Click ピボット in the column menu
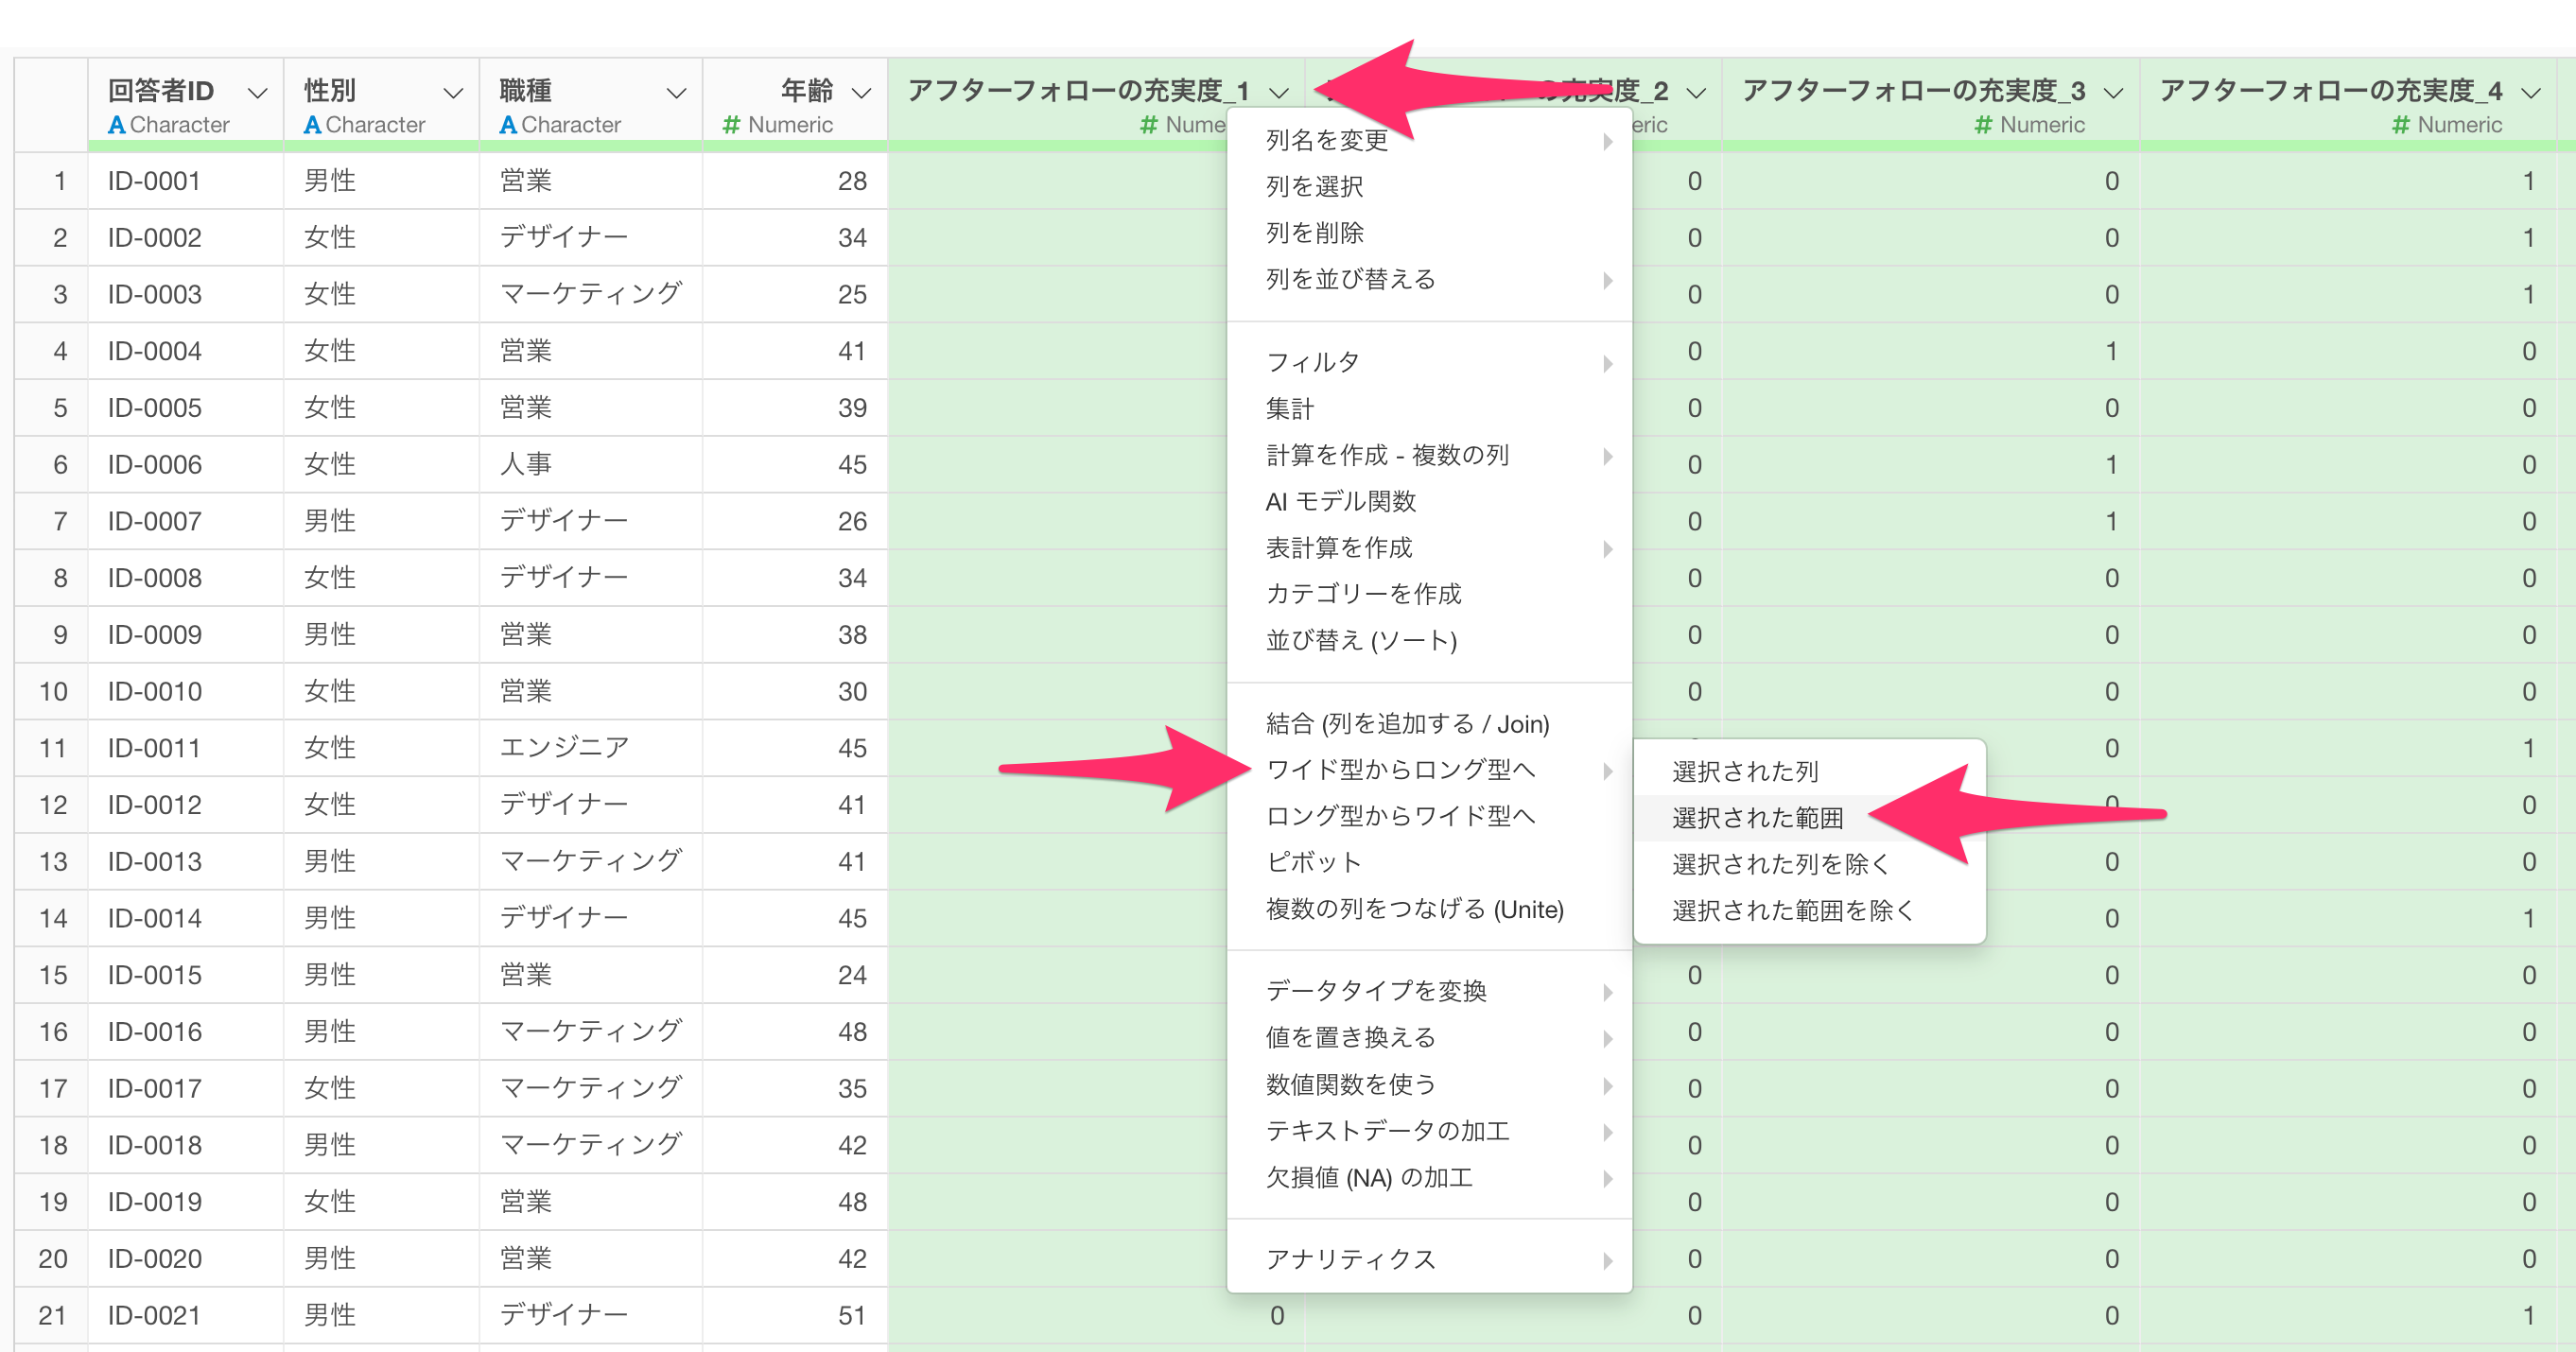Screen dimensions: 2576x1352 pos(1313,862)
